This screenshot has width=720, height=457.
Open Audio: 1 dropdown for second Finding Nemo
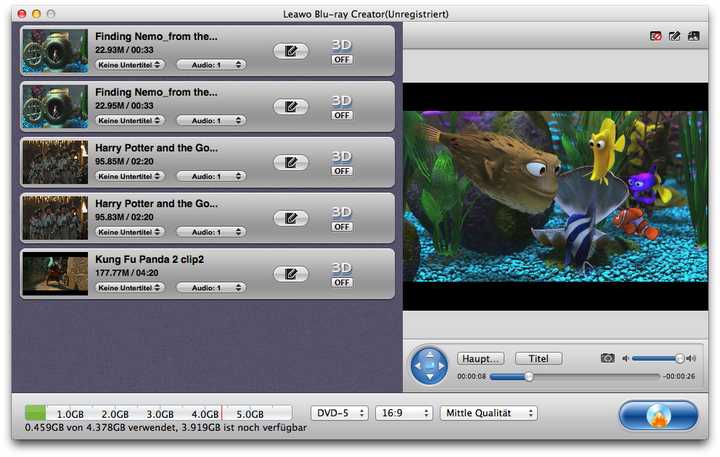point(211,120)
